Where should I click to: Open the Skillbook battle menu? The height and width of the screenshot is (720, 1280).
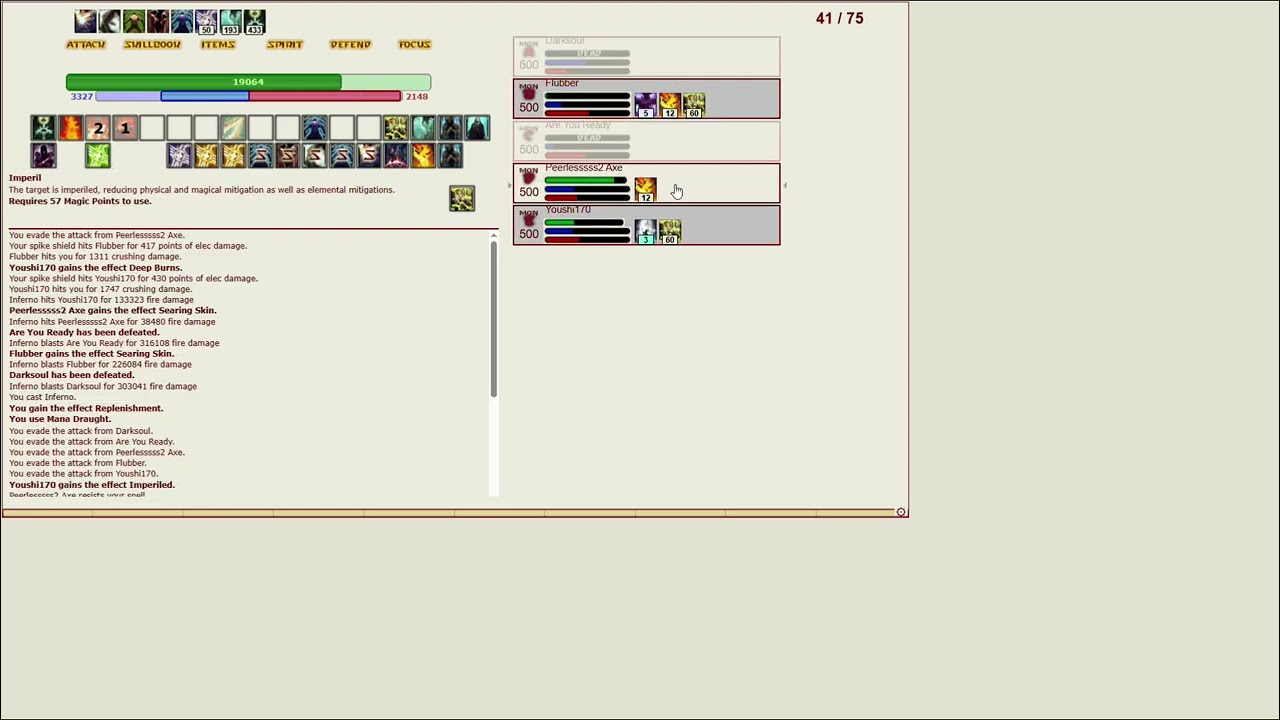click(x=152, y=44)
